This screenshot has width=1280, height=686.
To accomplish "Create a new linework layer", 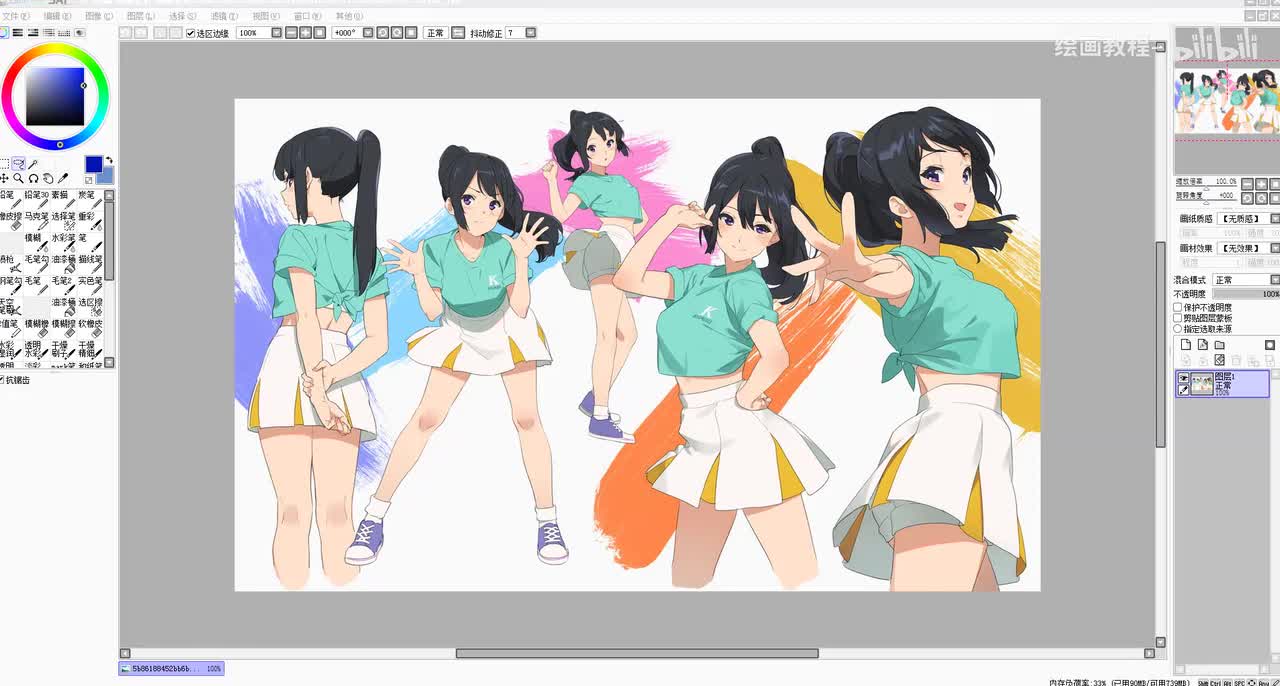I will pos(1203,344).
